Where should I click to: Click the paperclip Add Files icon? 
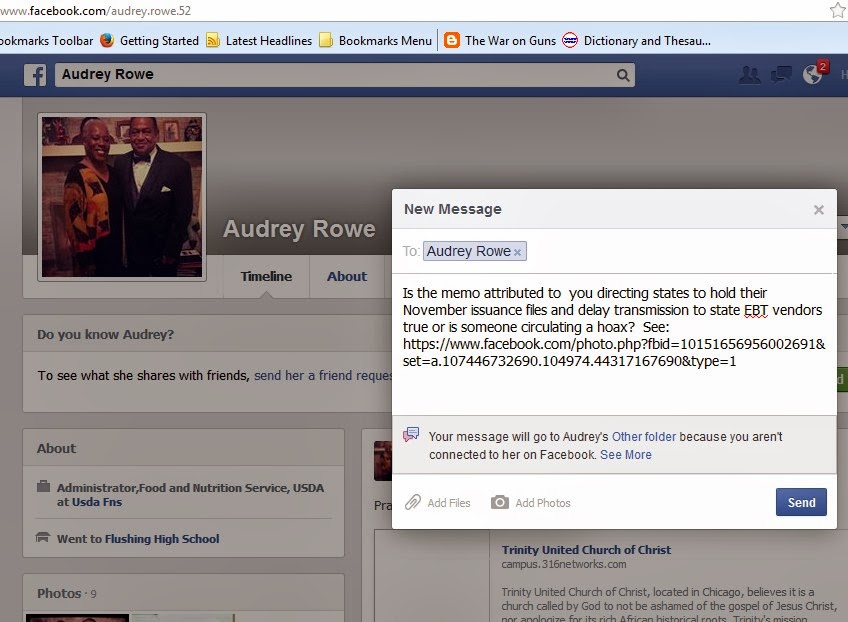[413, 502]
